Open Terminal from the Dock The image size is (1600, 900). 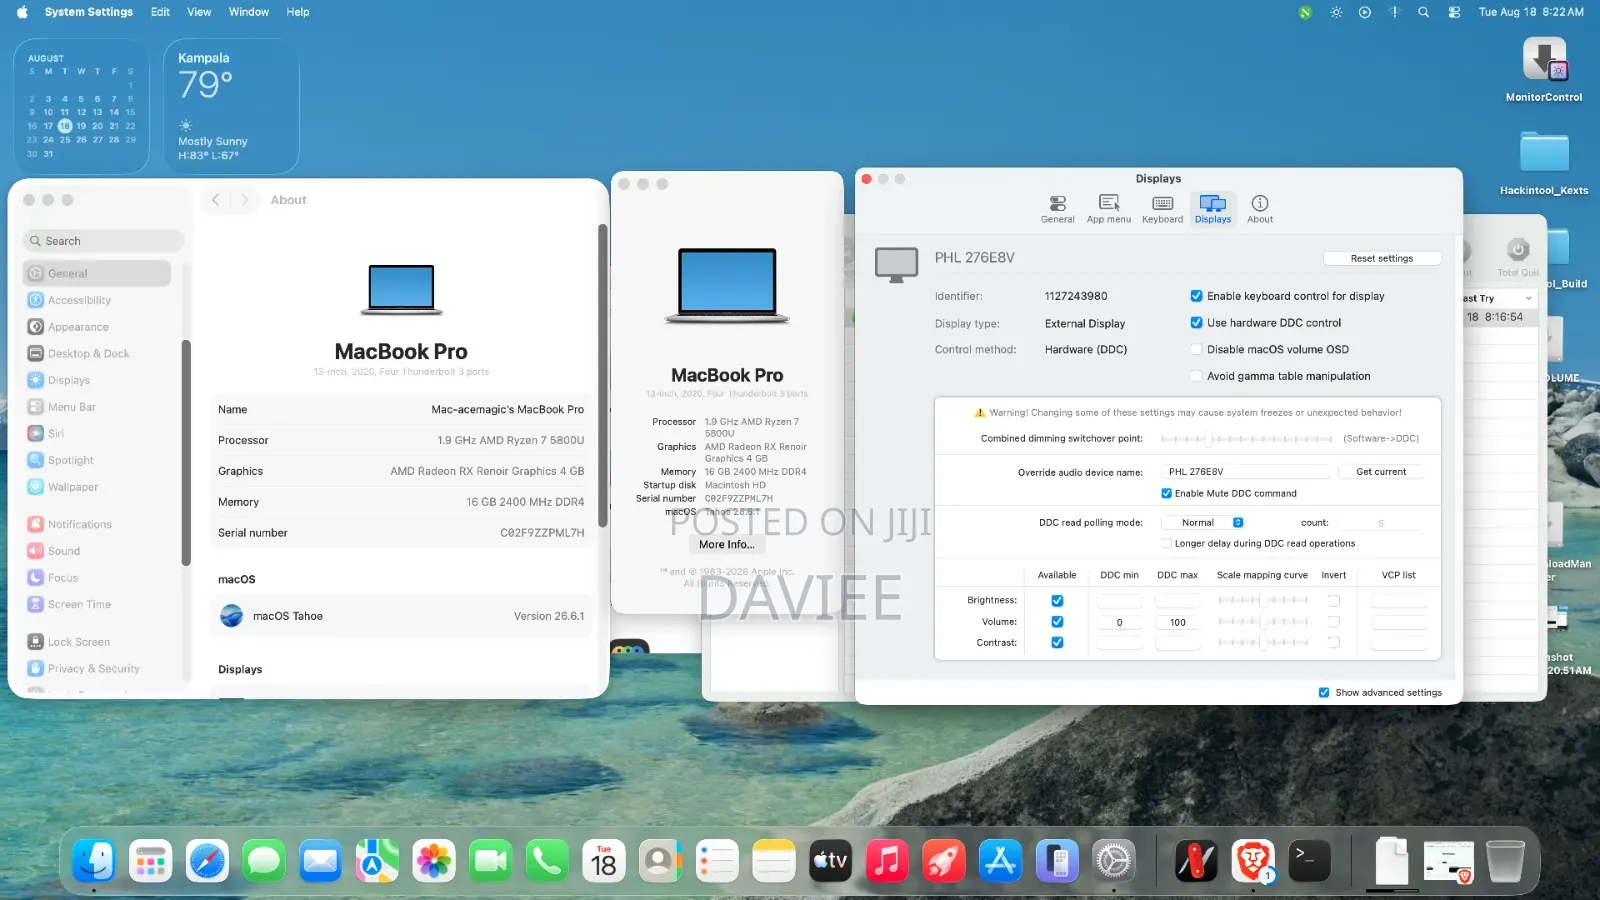pos(1309,861)
